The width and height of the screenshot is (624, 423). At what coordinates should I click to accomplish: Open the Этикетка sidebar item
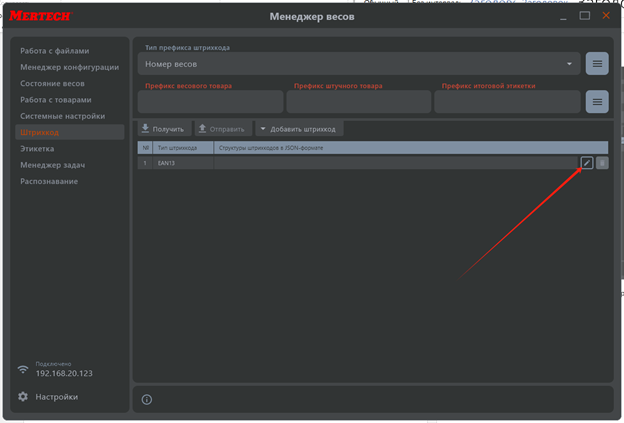point(38,148)
